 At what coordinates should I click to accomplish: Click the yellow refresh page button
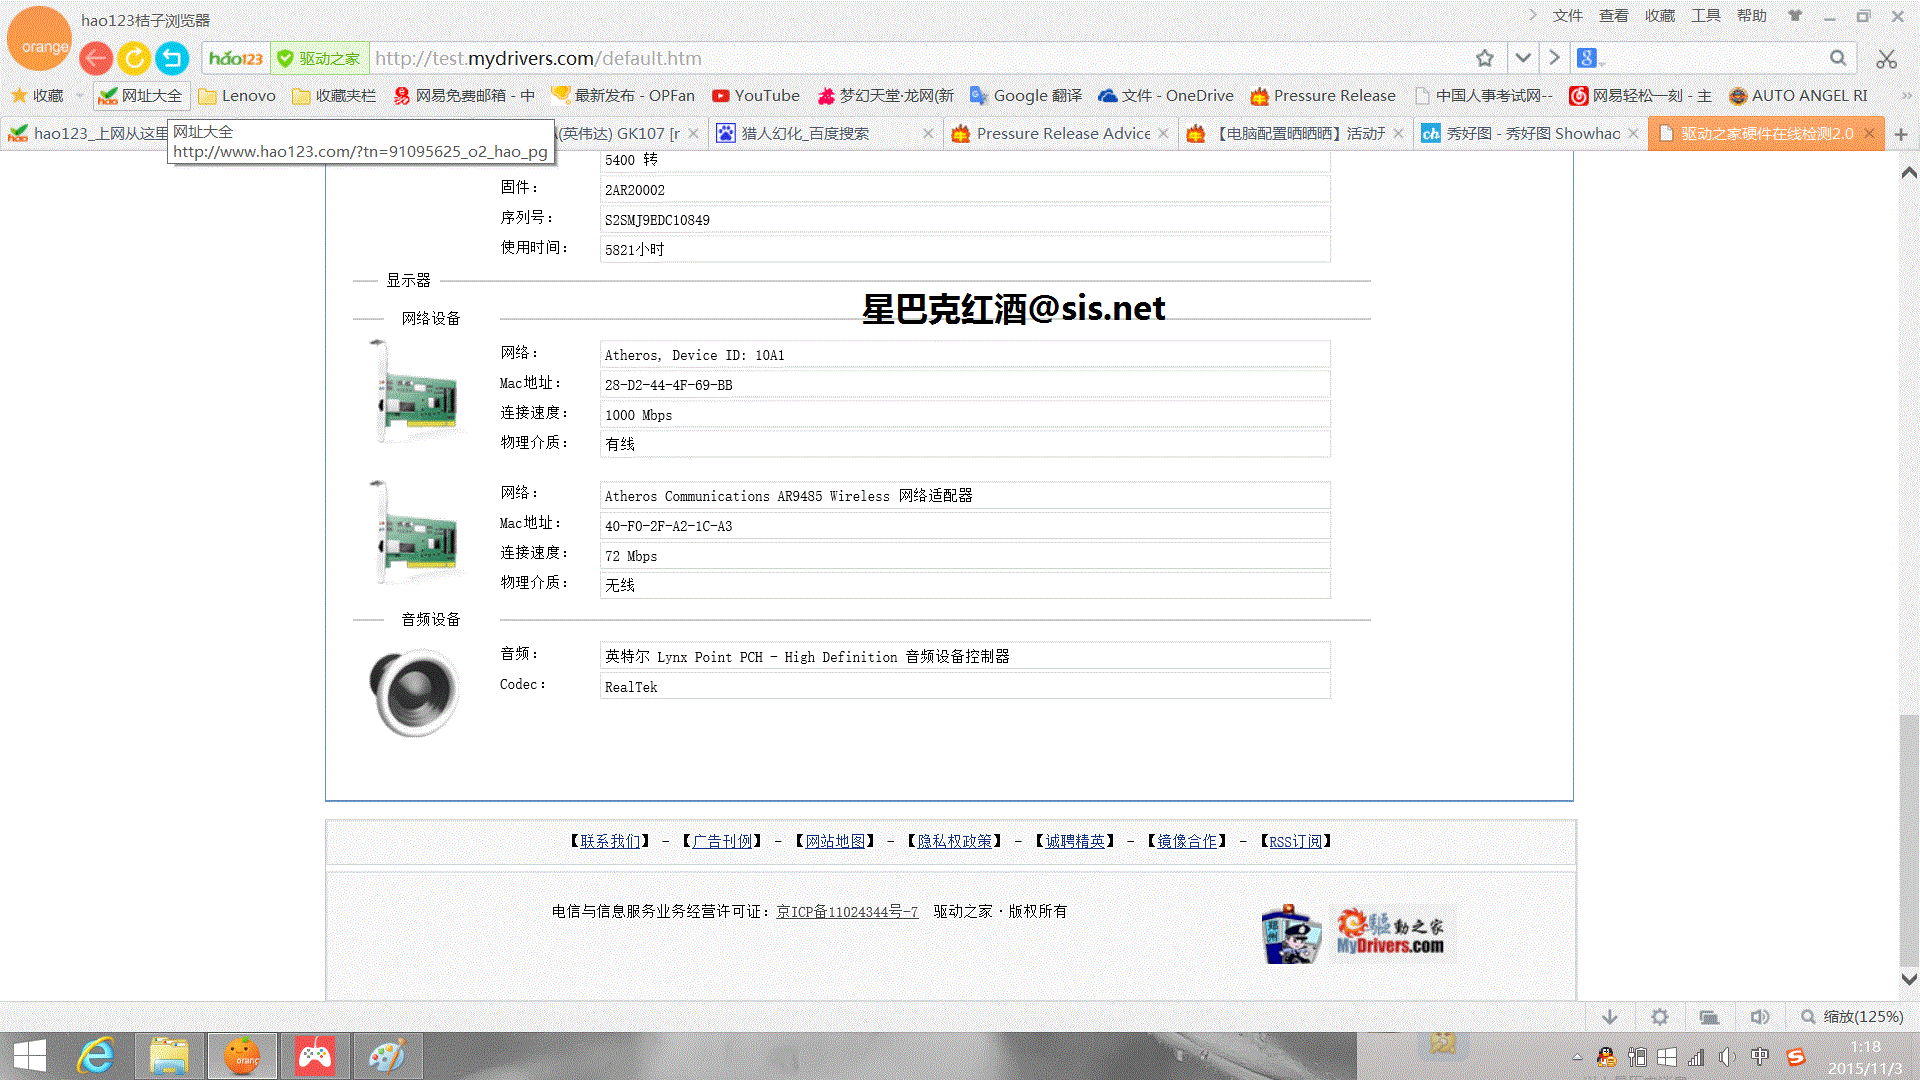click(134, 58)
